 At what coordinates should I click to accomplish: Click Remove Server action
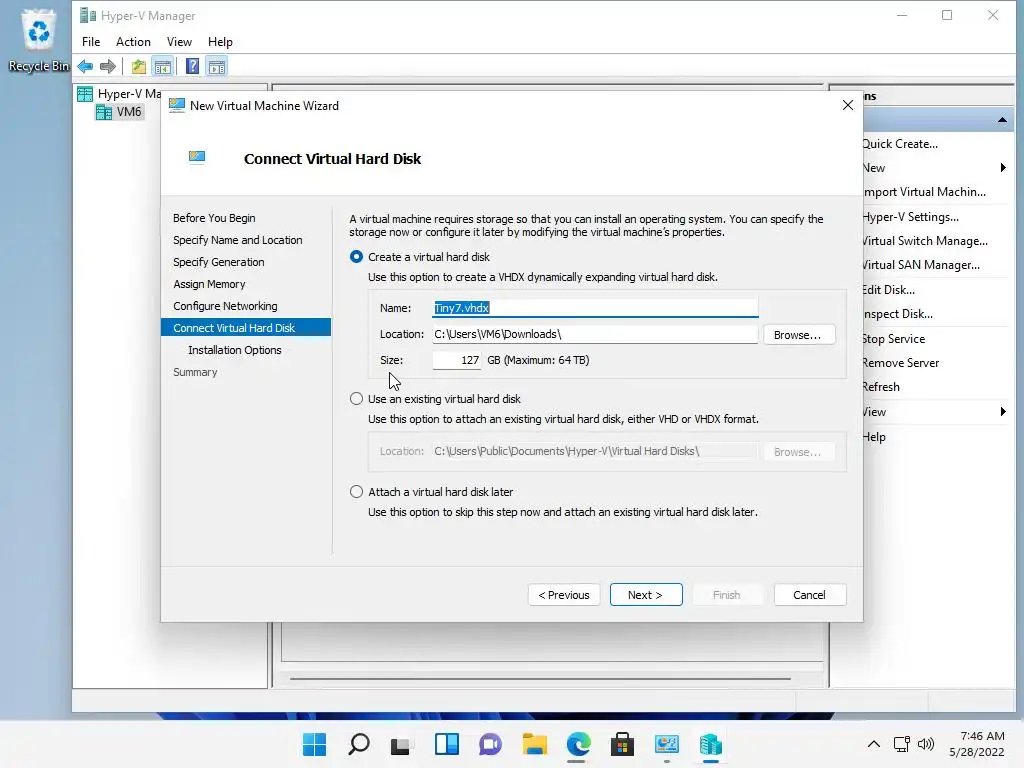click(901, 363)
